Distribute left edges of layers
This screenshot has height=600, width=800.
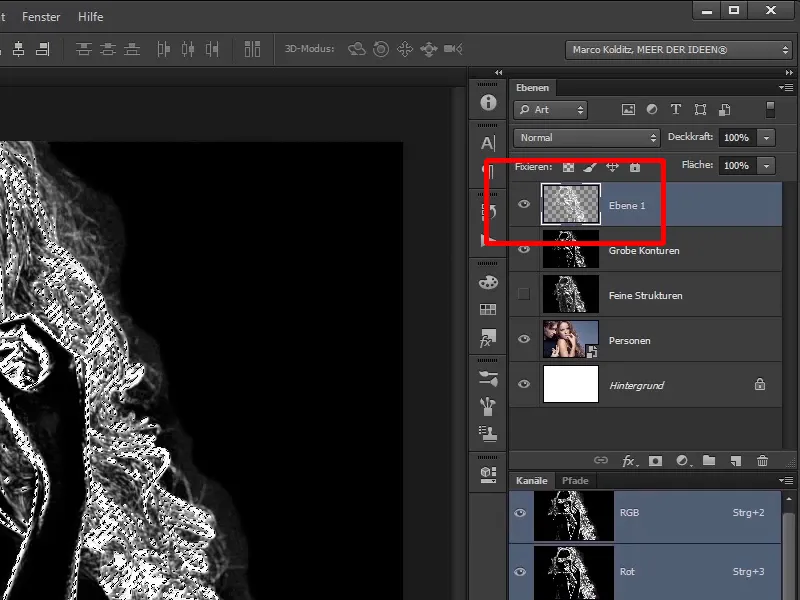(x=163, y=49)
